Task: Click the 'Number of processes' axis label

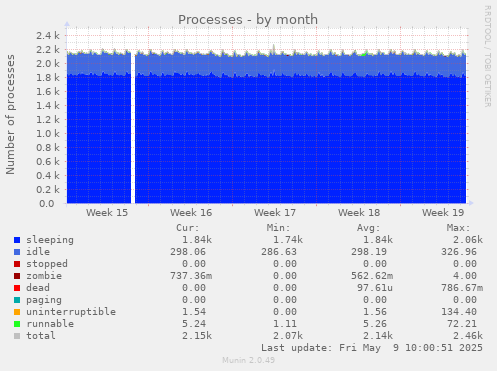Action: point(10,114)
